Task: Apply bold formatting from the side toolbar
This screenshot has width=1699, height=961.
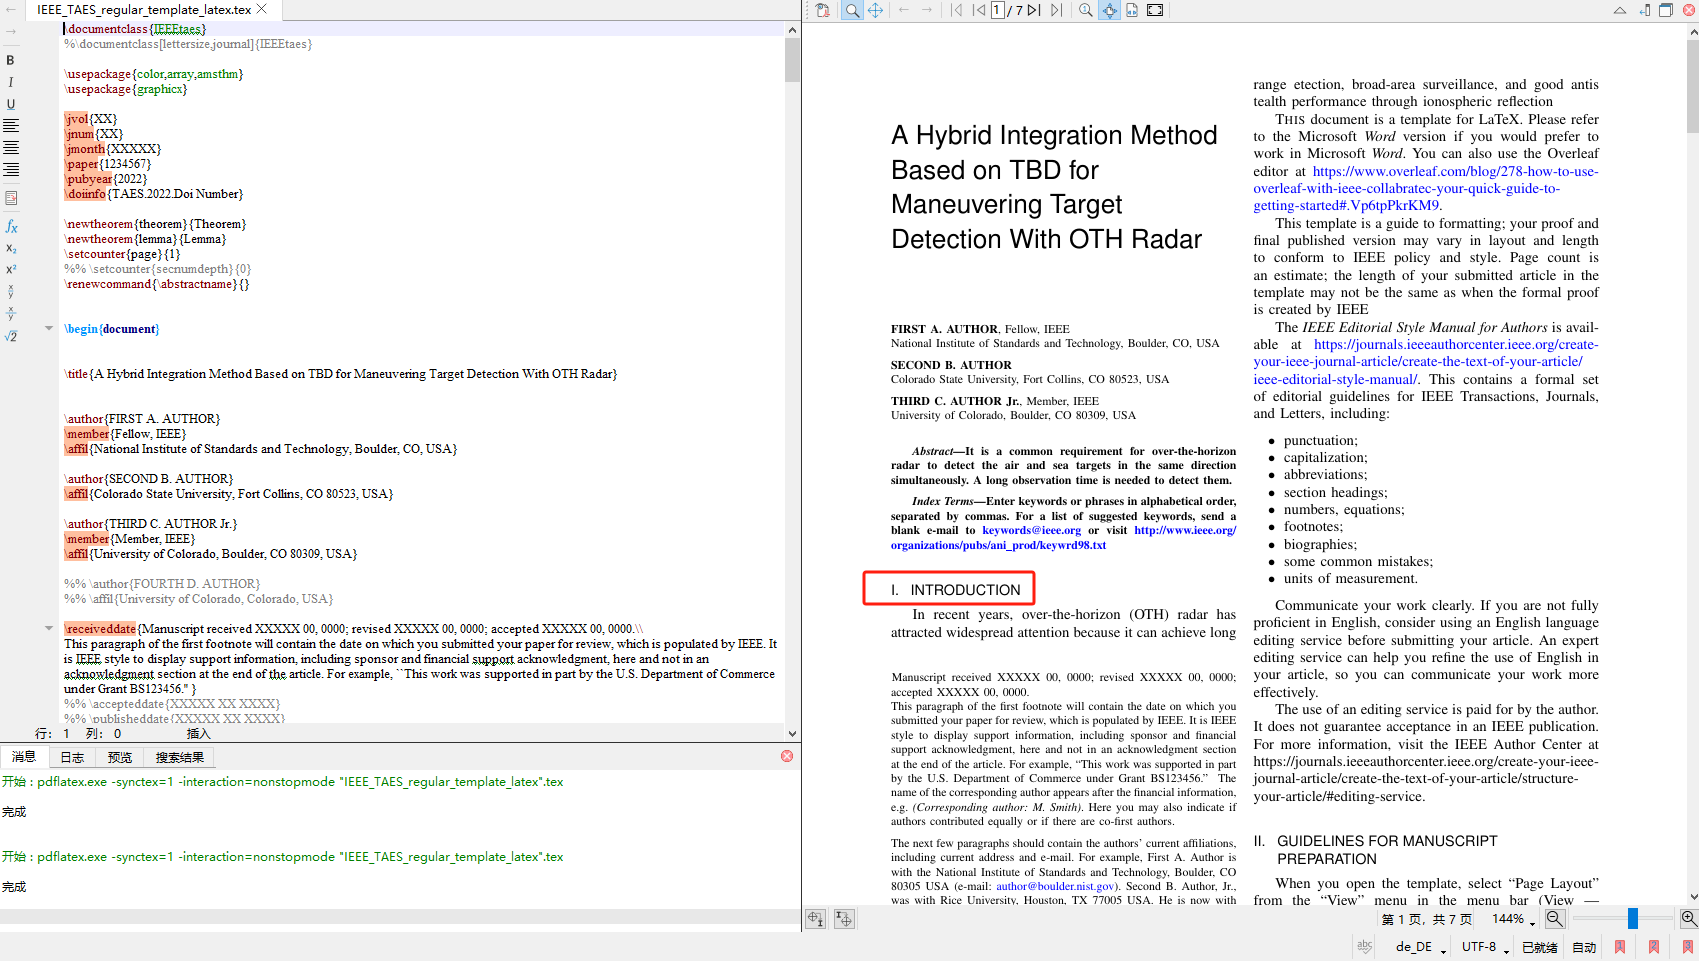Action: 11,60
